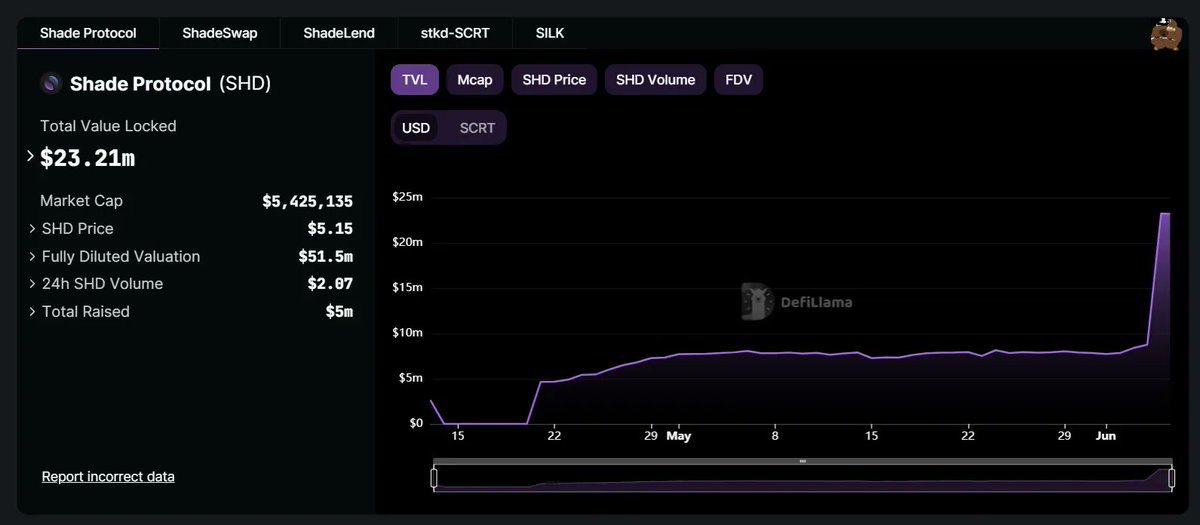Expand the Total Raised row
Screen dimensions: 1200x525
coord(33,312)
